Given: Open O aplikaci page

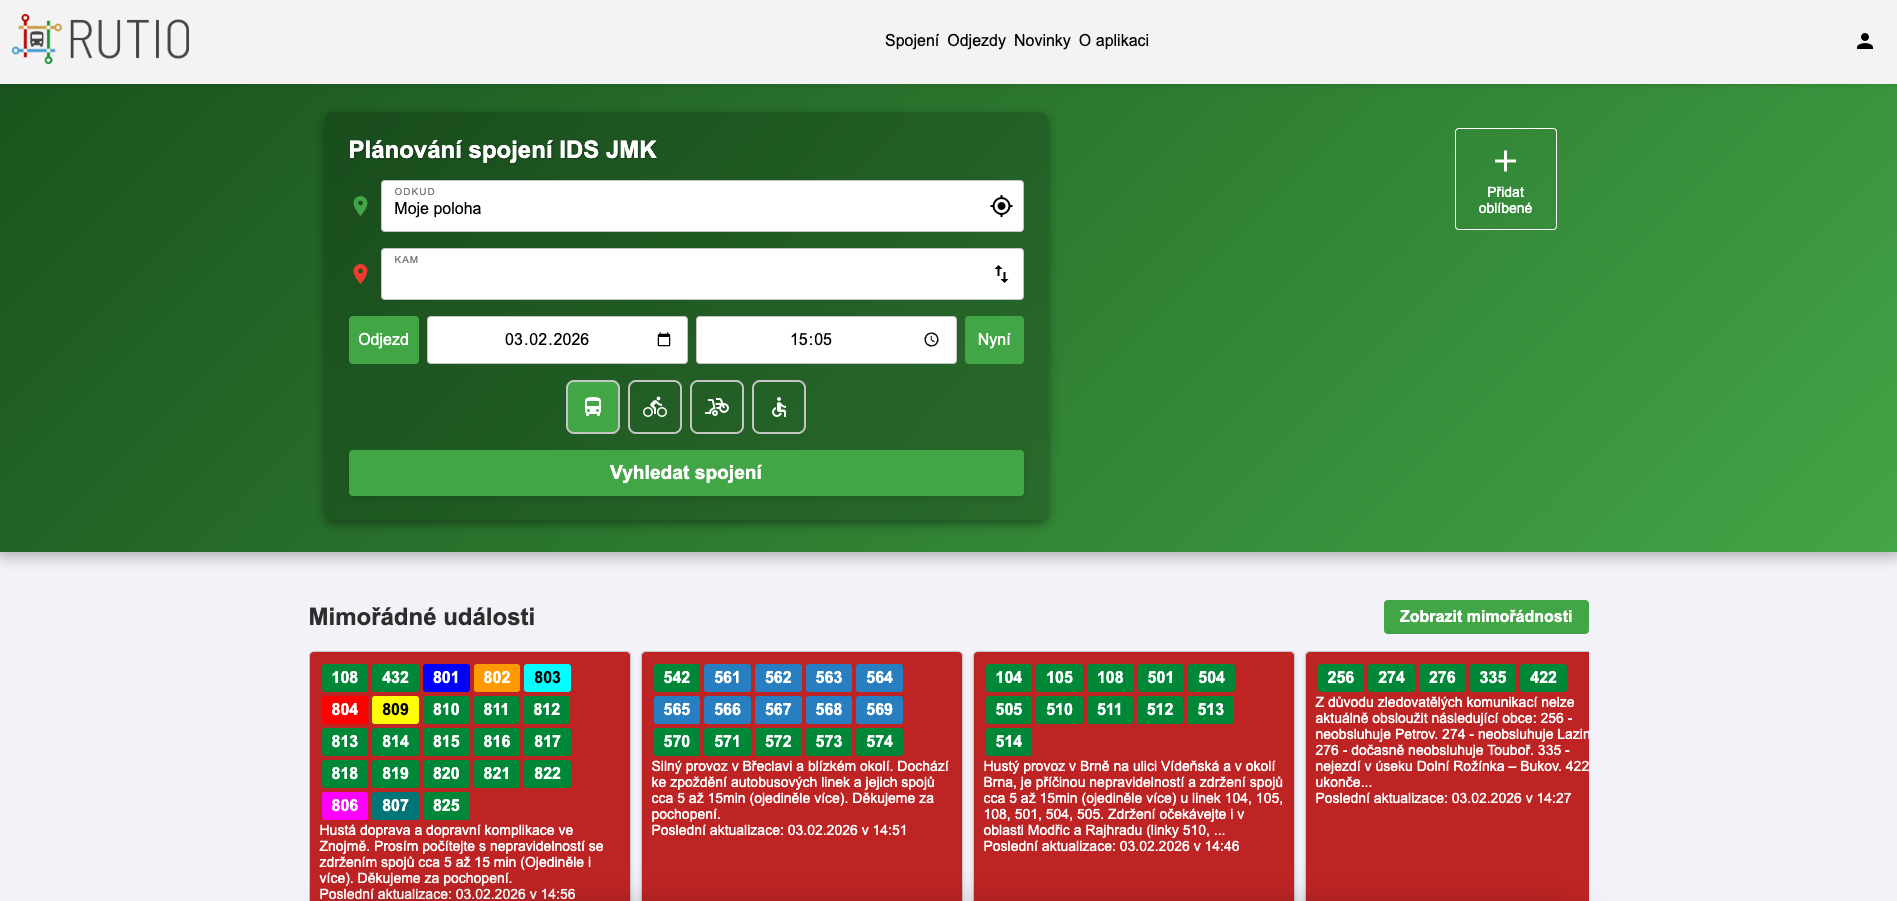Looking at the screenshot, I should 1113,41.
